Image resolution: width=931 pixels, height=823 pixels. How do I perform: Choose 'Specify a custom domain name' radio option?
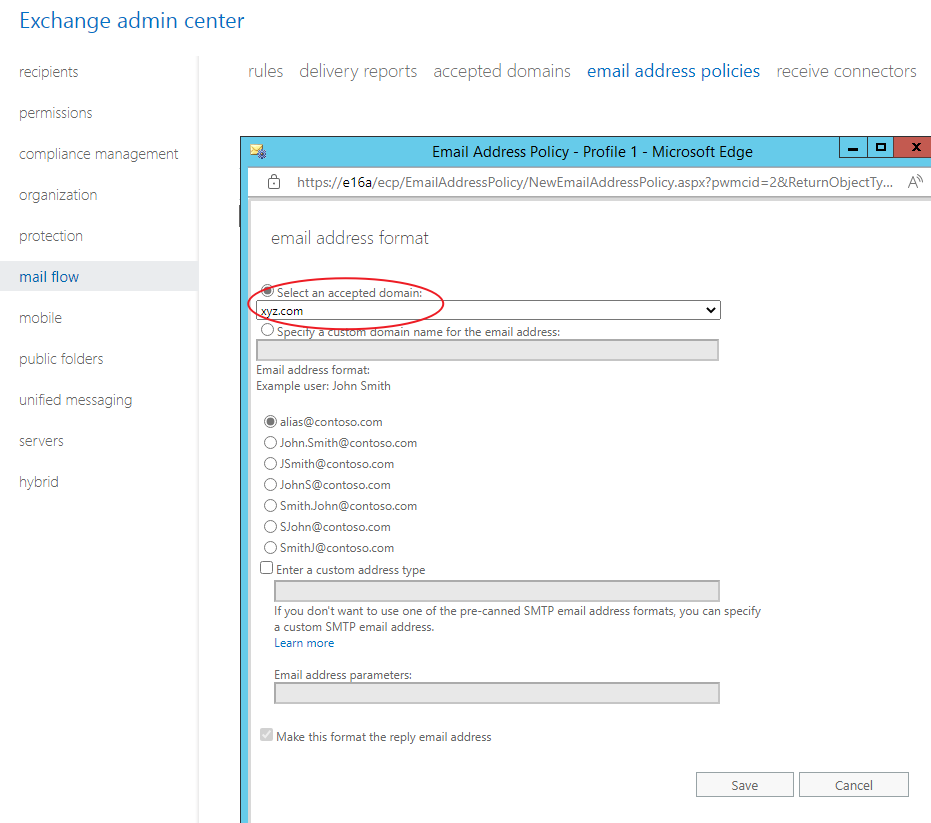[268, 330]
